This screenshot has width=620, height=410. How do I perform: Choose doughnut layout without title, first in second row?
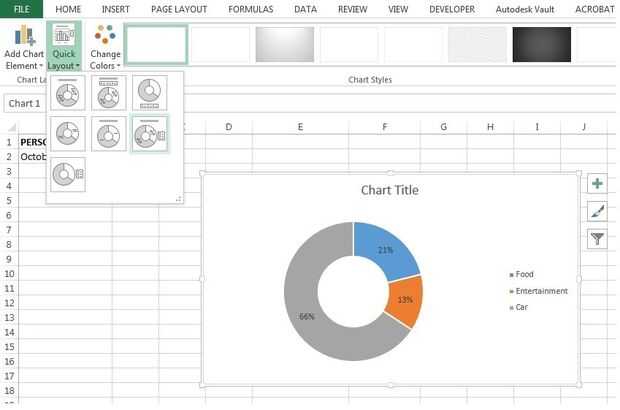pyautogui.click(x=68, y=134)
